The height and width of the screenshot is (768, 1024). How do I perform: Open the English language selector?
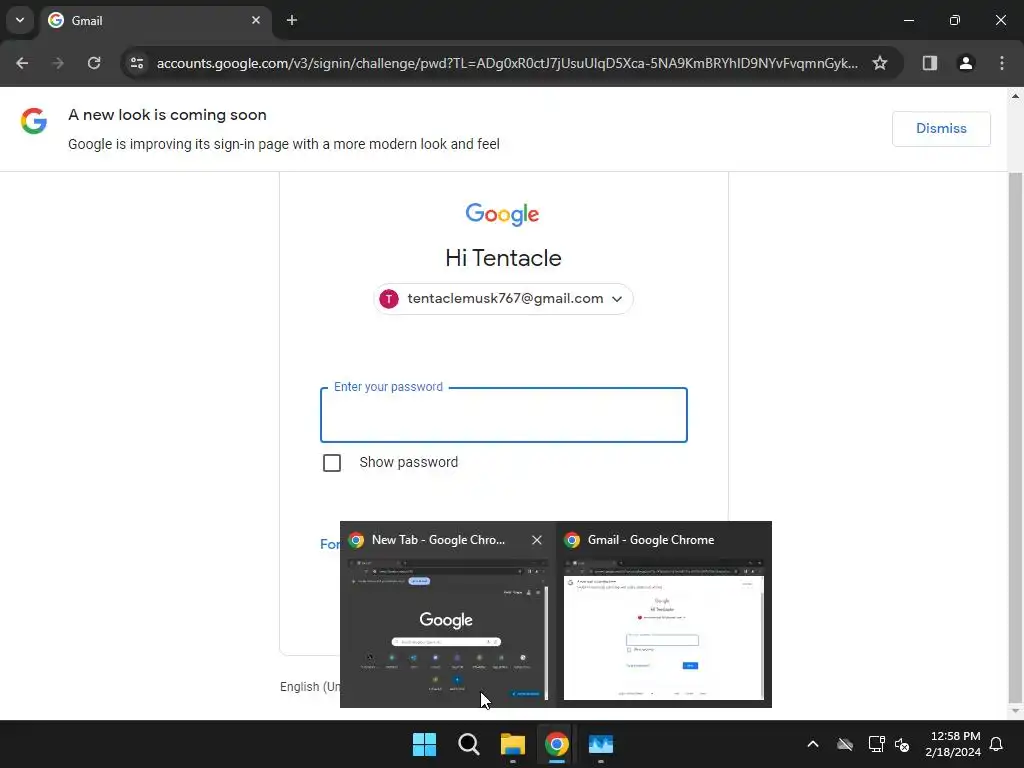point(310,686)
